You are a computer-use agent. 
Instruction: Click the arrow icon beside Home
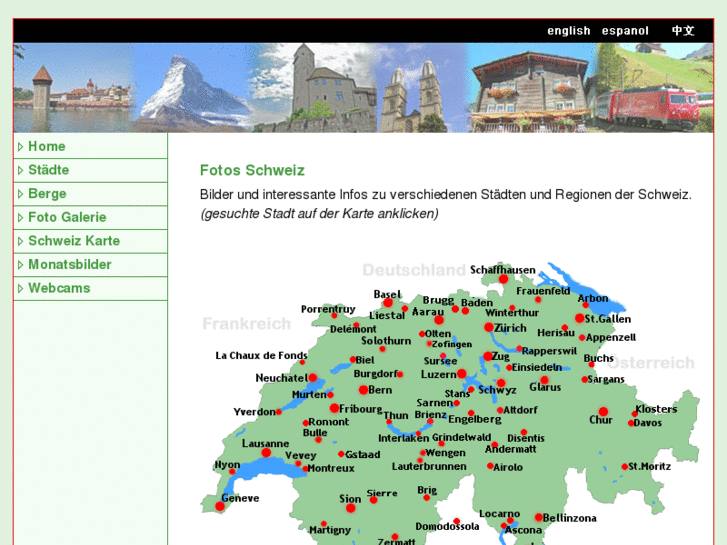point(20,147)
